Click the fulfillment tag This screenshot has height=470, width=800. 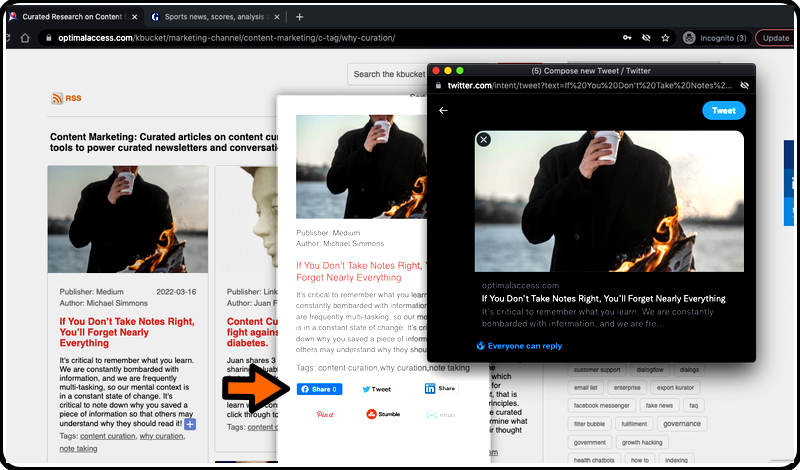(634, 424)
